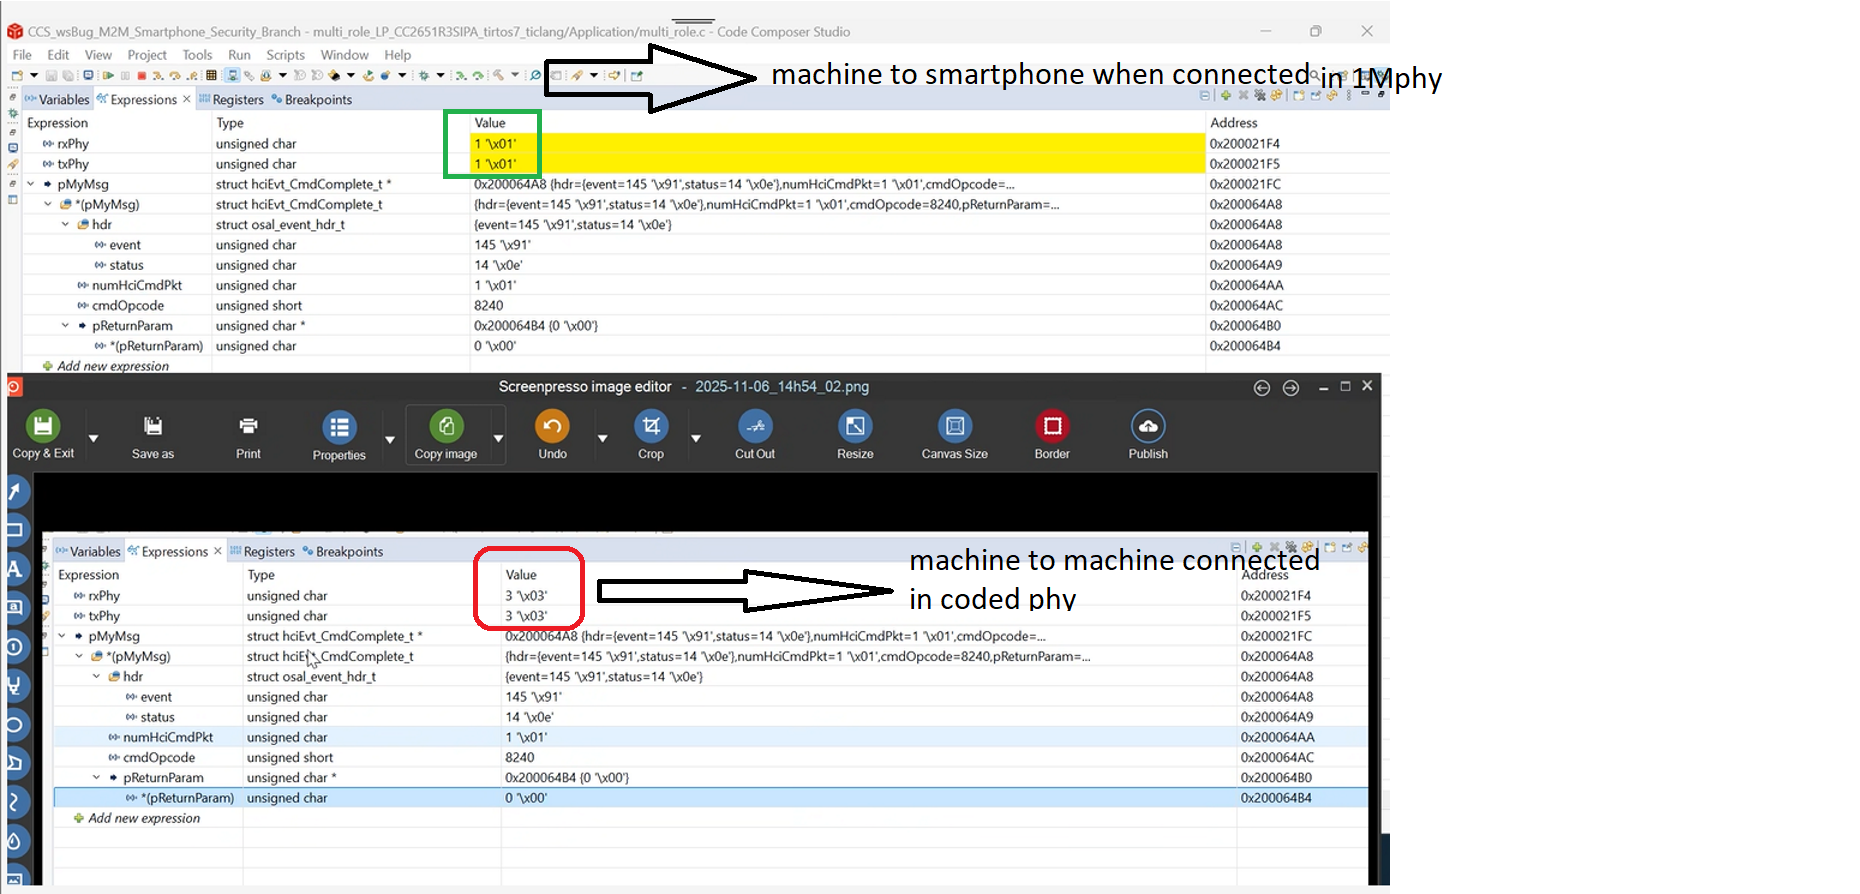Select the cmdOpcode row in the upper Expressions view
The image size is (1860, 894).
tap(706, 306)
